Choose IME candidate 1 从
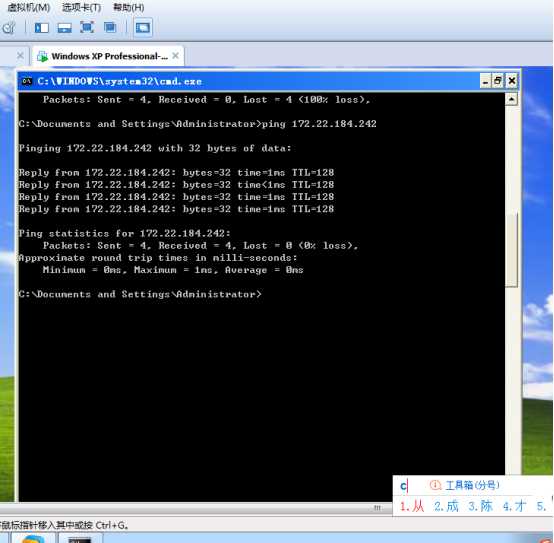Image resolution: width=554 pixels, height=543 pixels. click(x=412, y=506)
